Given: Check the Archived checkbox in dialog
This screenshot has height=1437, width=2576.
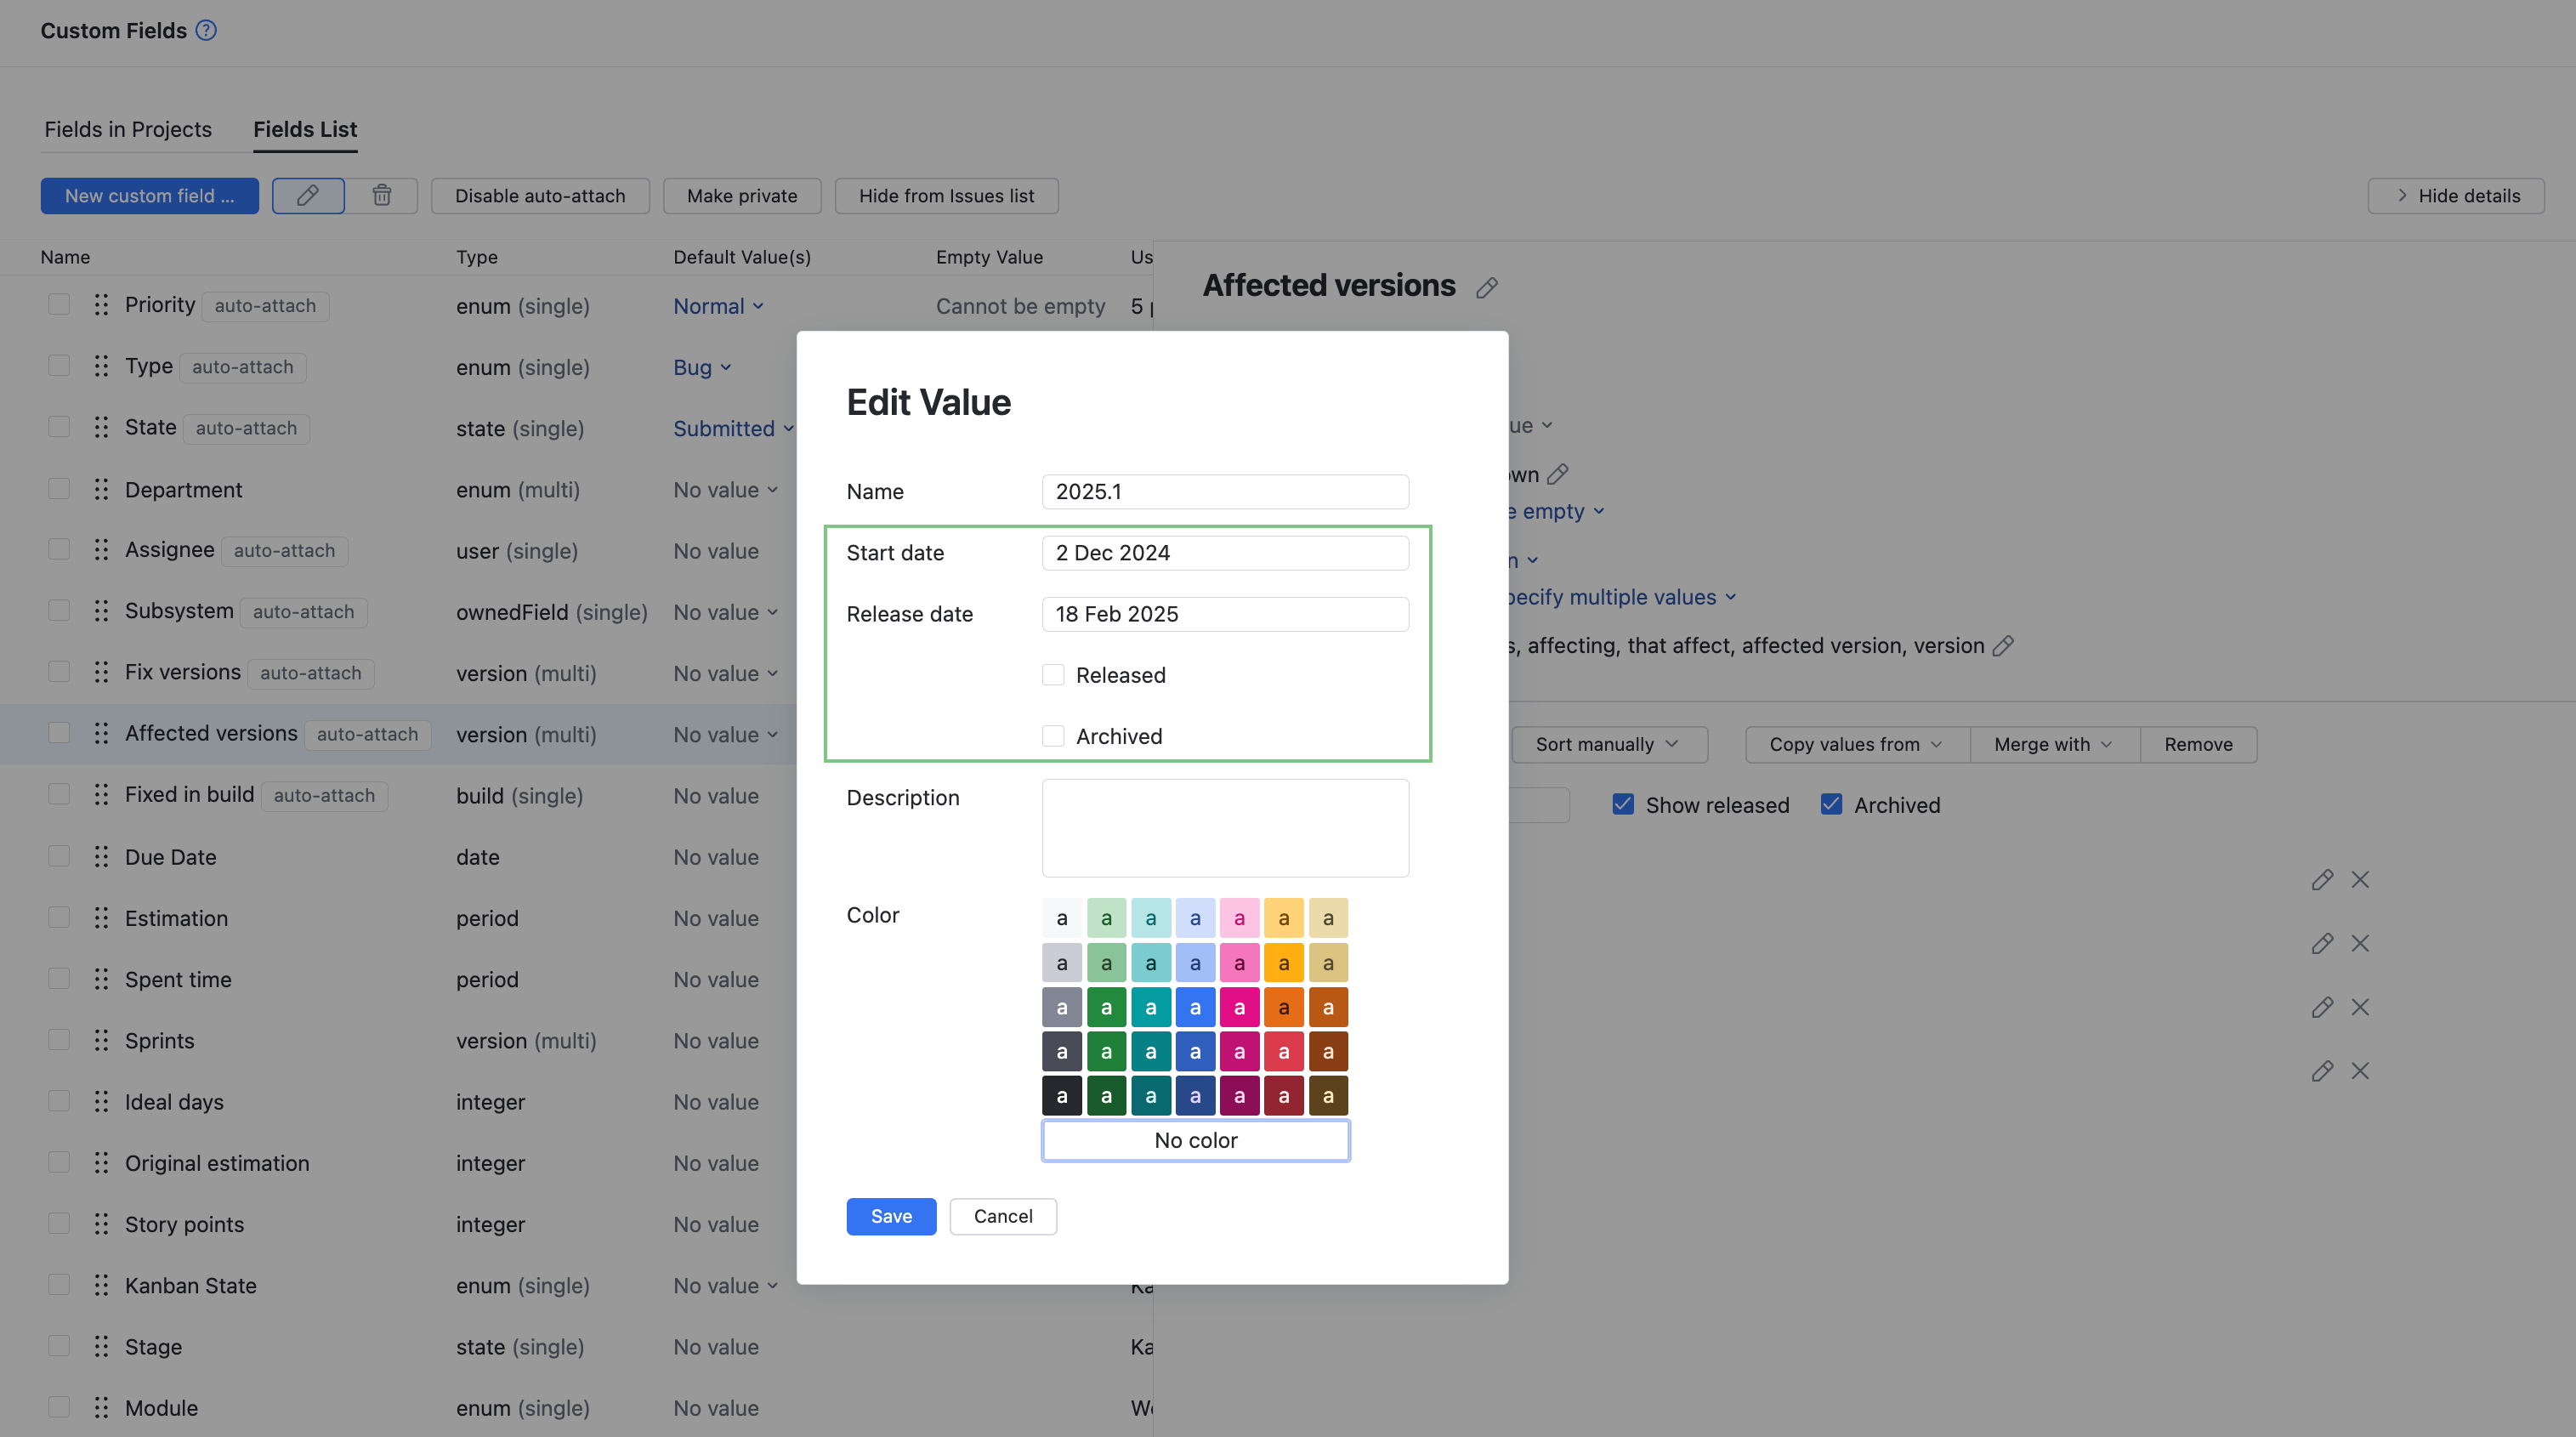Looking at the screenshot, I should pyautogui.click(x=1053, y=736).
